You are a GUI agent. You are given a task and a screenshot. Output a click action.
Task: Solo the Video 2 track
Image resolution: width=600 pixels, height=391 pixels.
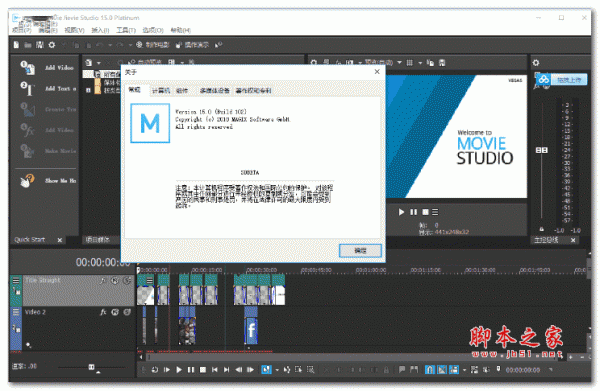127,312
